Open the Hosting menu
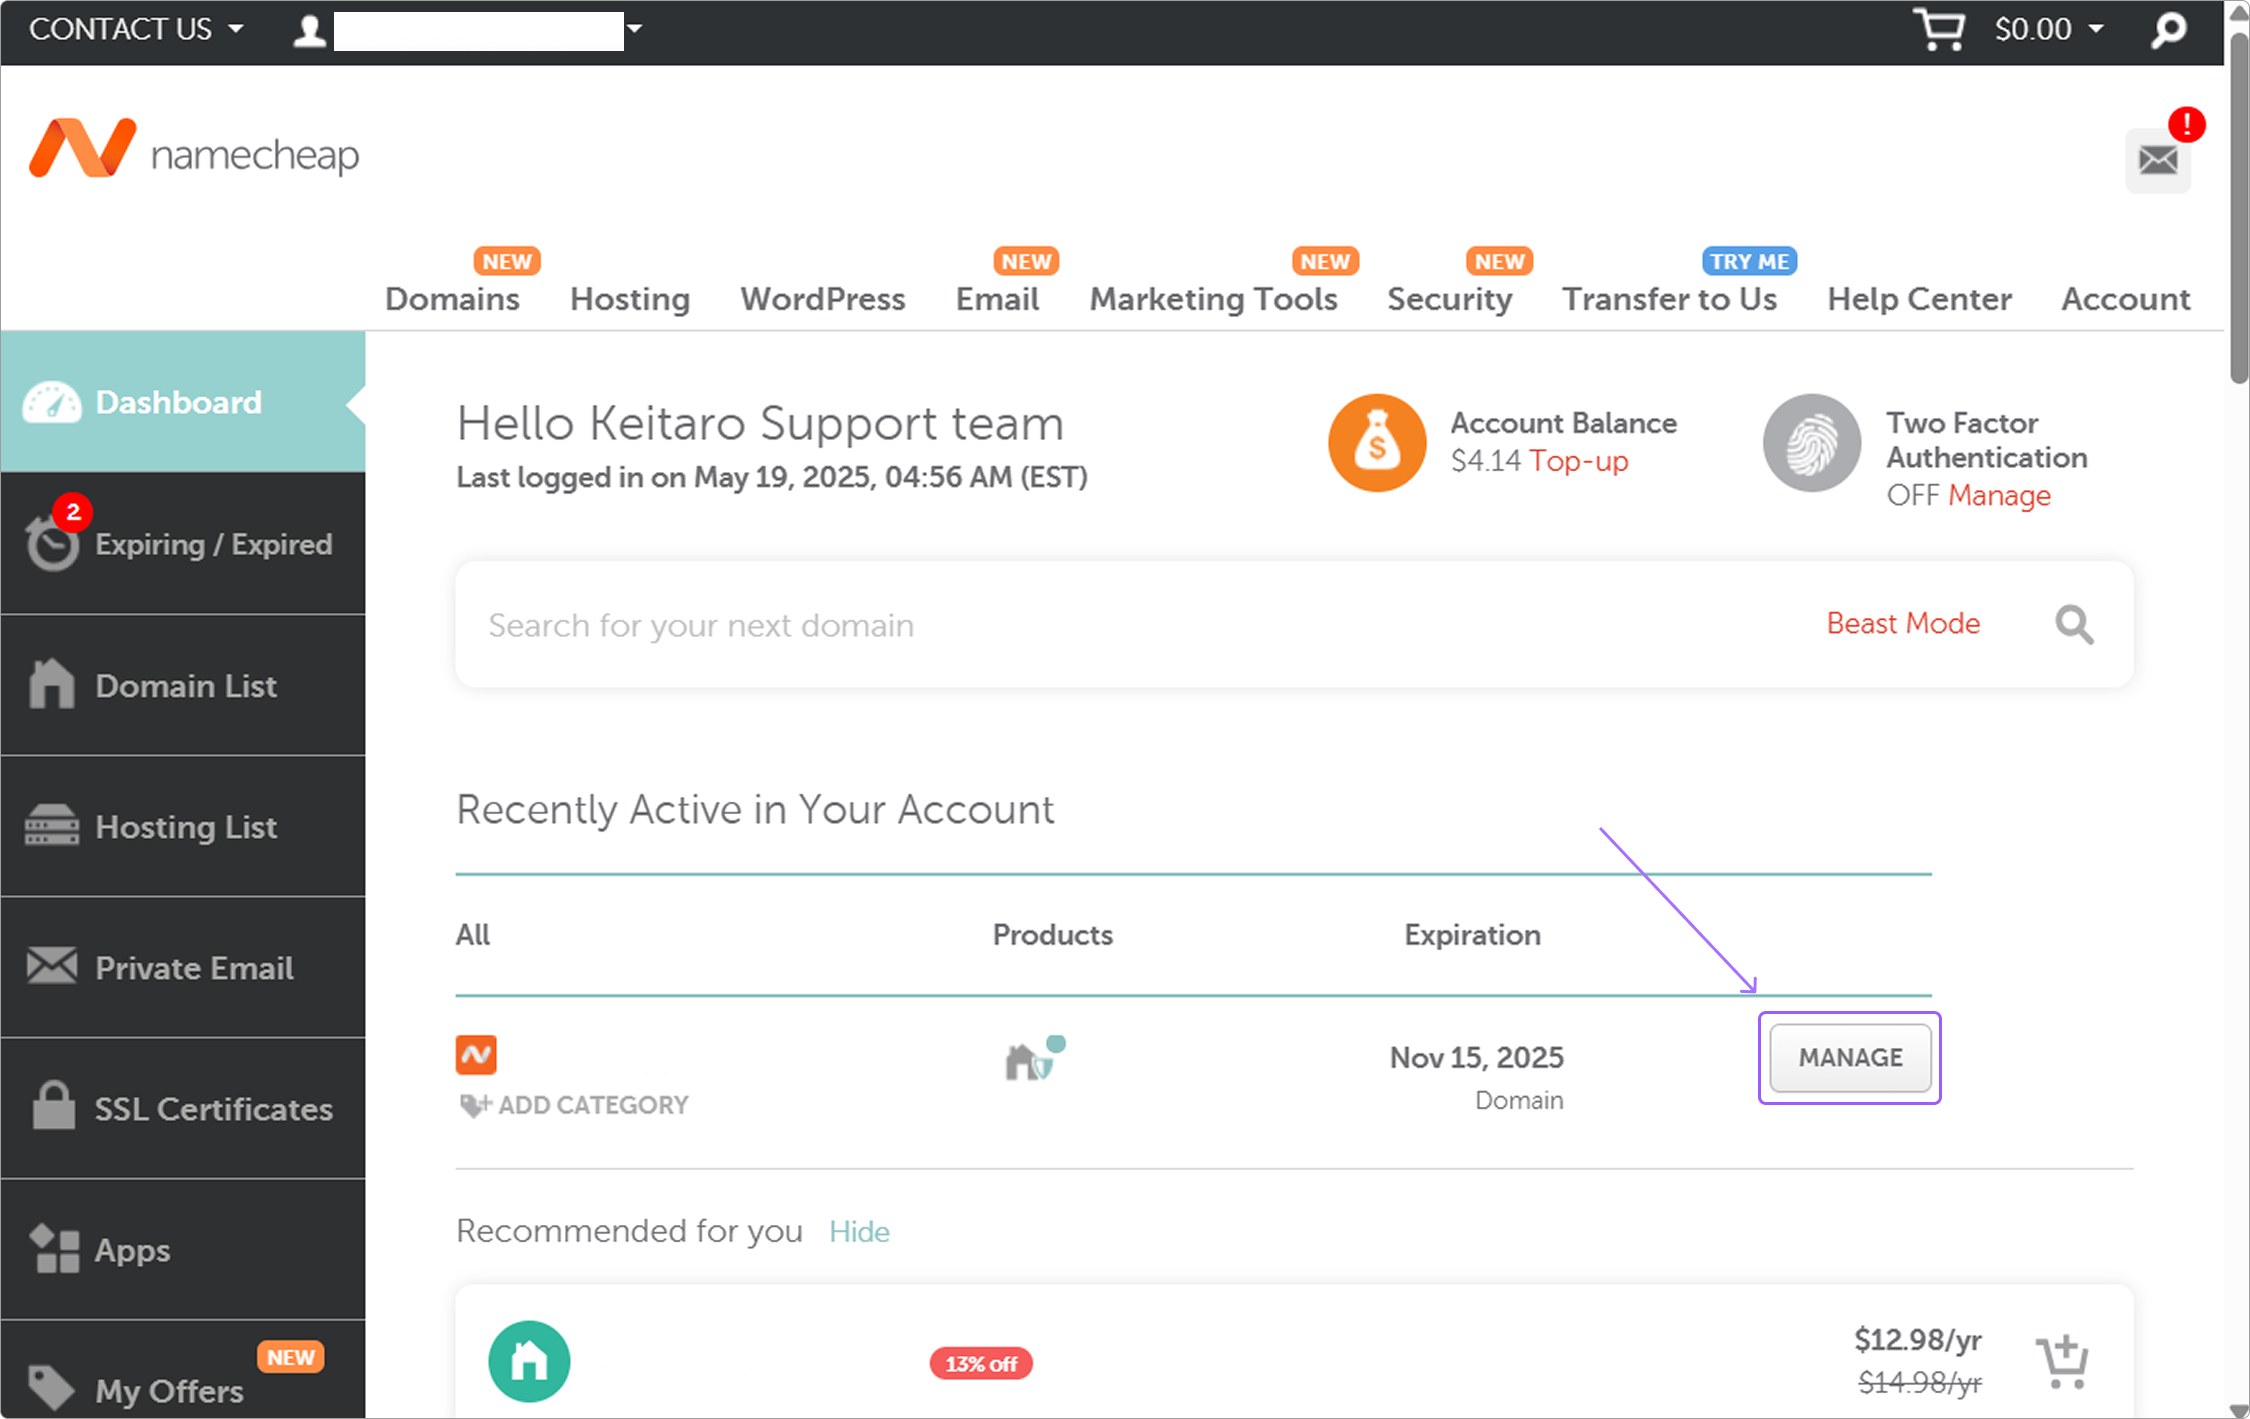 (630, 299)
